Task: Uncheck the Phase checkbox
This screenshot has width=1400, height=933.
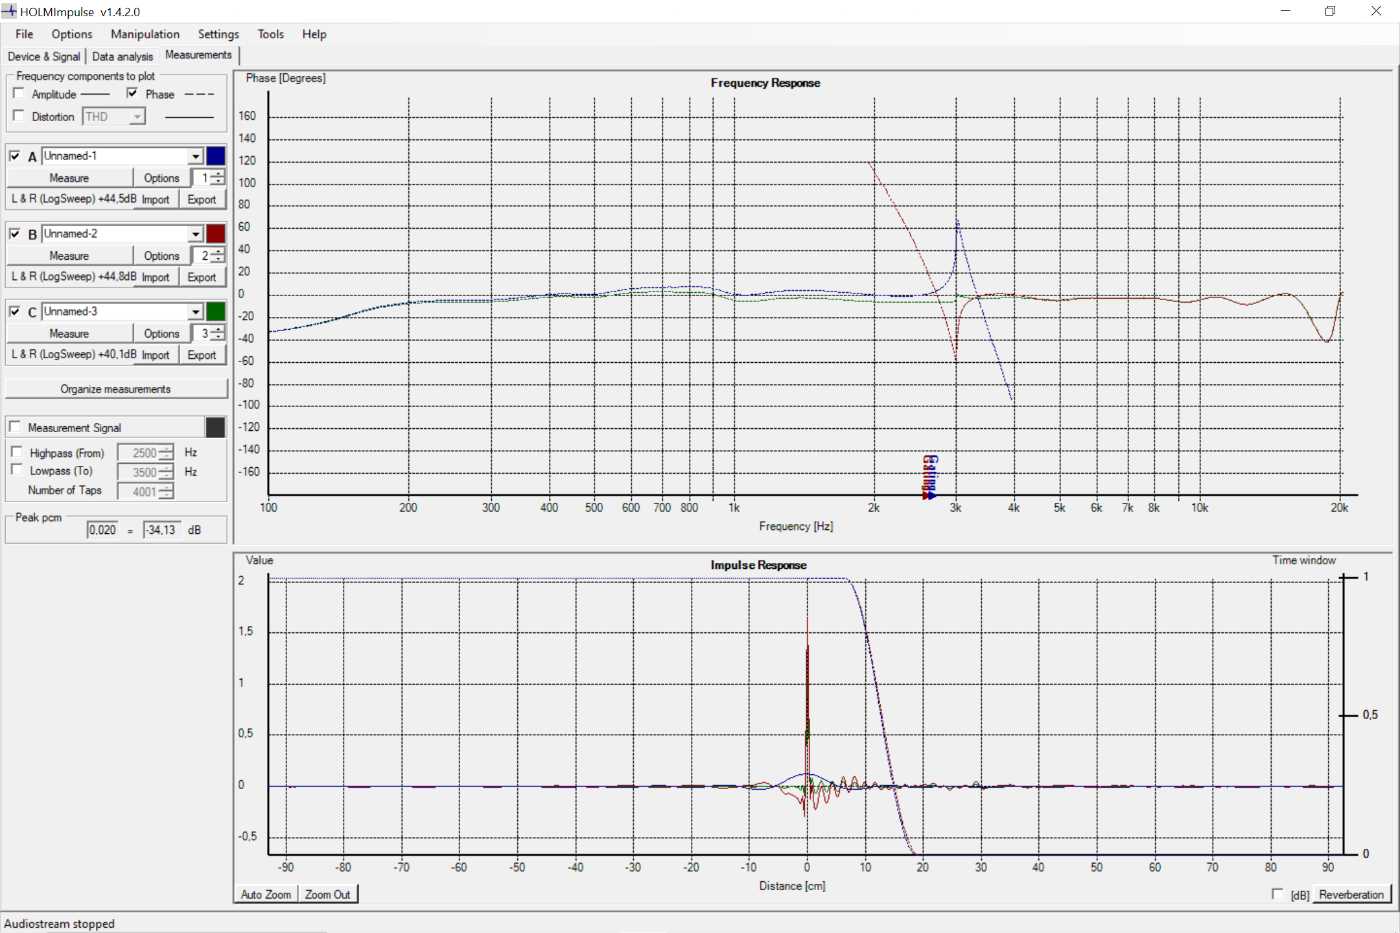Action: (132, 94)
